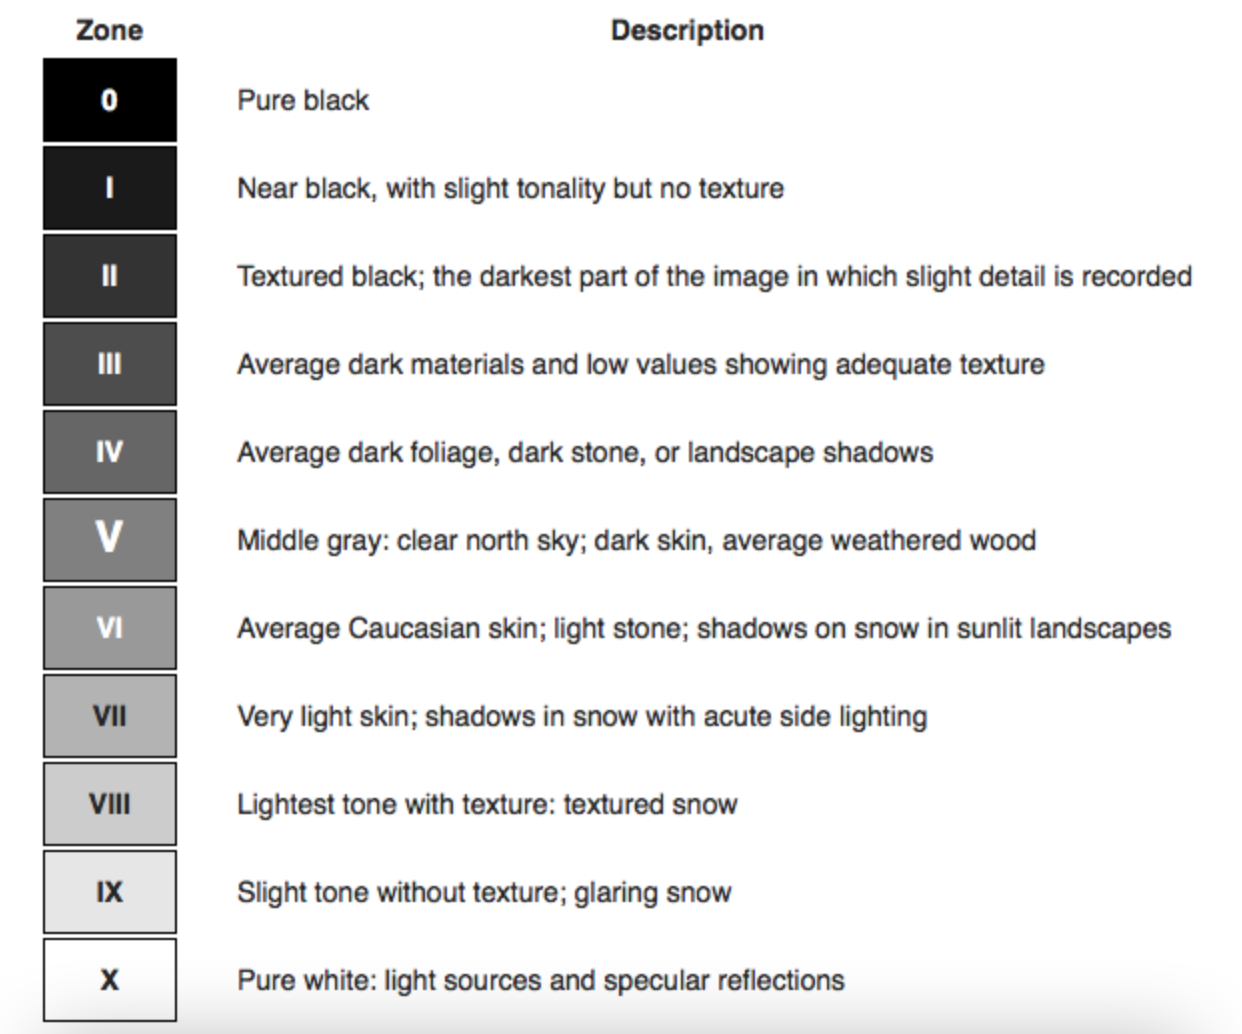The image size is (1242, 1034).
Task: Select the Zone III dark gray swatch
Action: click(x=110, y=364)
